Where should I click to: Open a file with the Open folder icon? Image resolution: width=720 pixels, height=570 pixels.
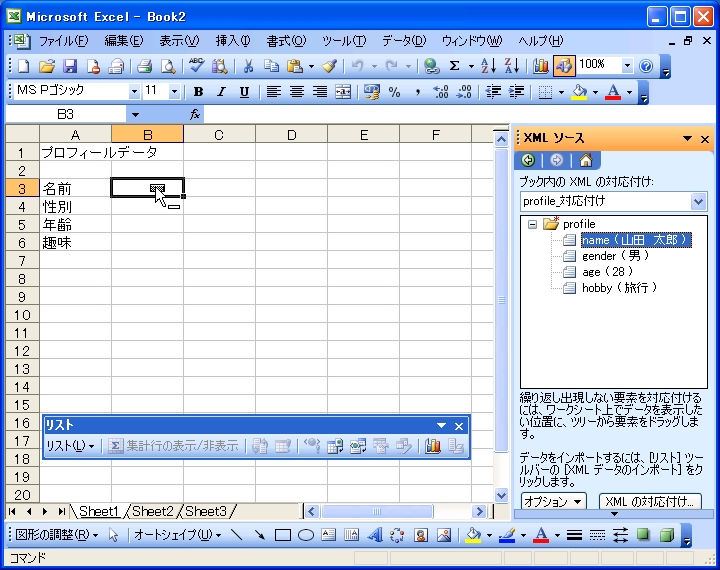pos(46,67)
